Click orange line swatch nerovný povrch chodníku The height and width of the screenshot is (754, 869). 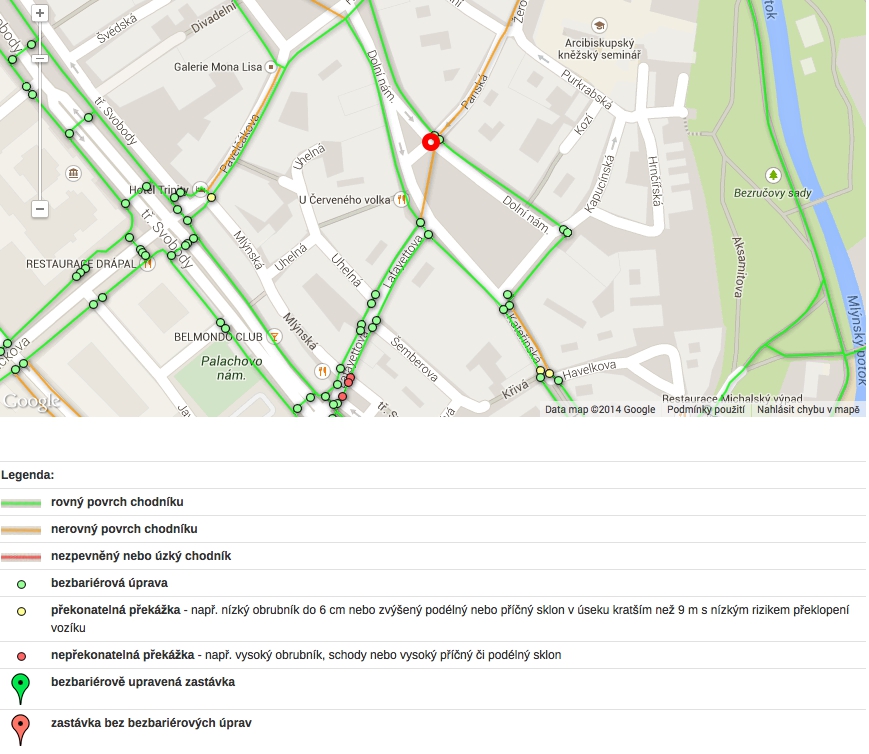[21, 529]
